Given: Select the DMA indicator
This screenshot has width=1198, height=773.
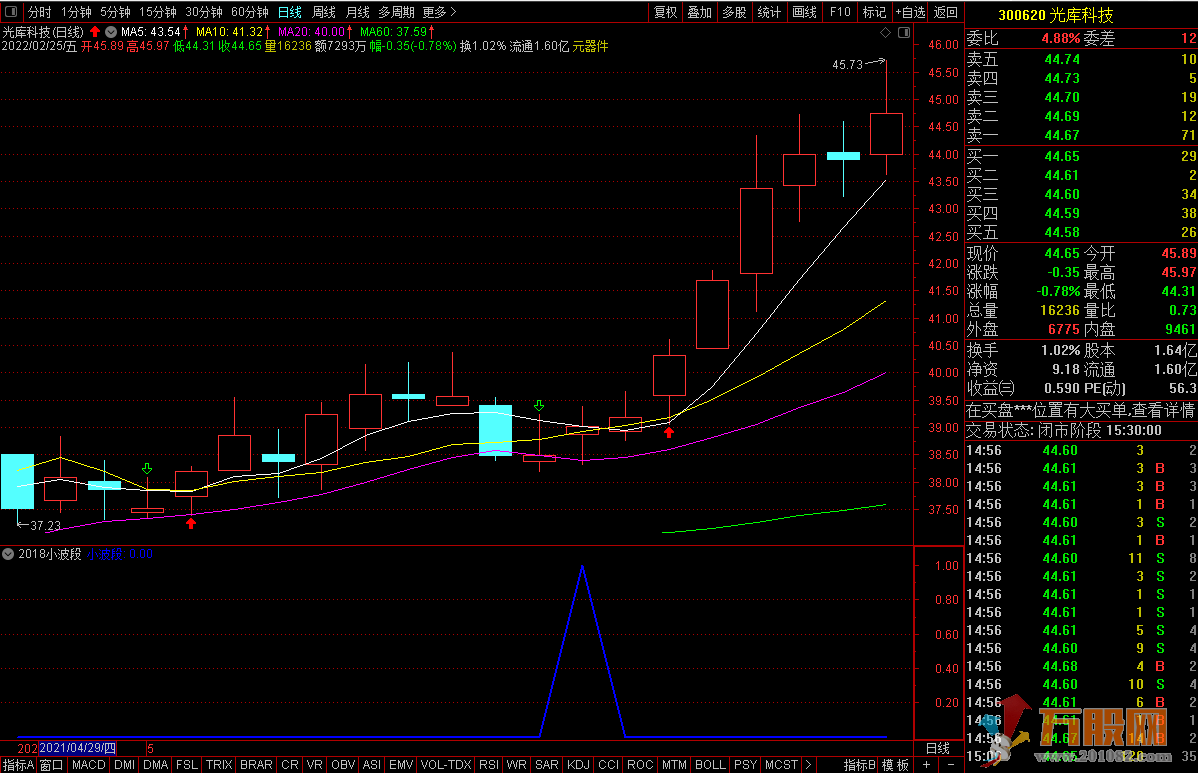Looking at the screenshot, I should pos(156,765).
